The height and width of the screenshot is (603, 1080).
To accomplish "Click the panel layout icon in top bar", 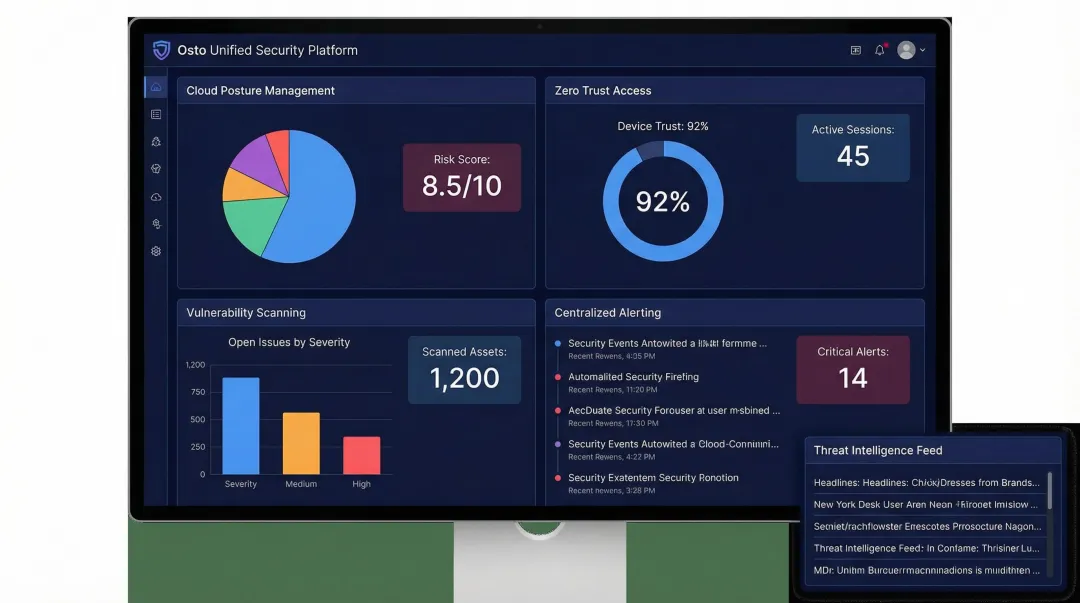I will (855, 49).
